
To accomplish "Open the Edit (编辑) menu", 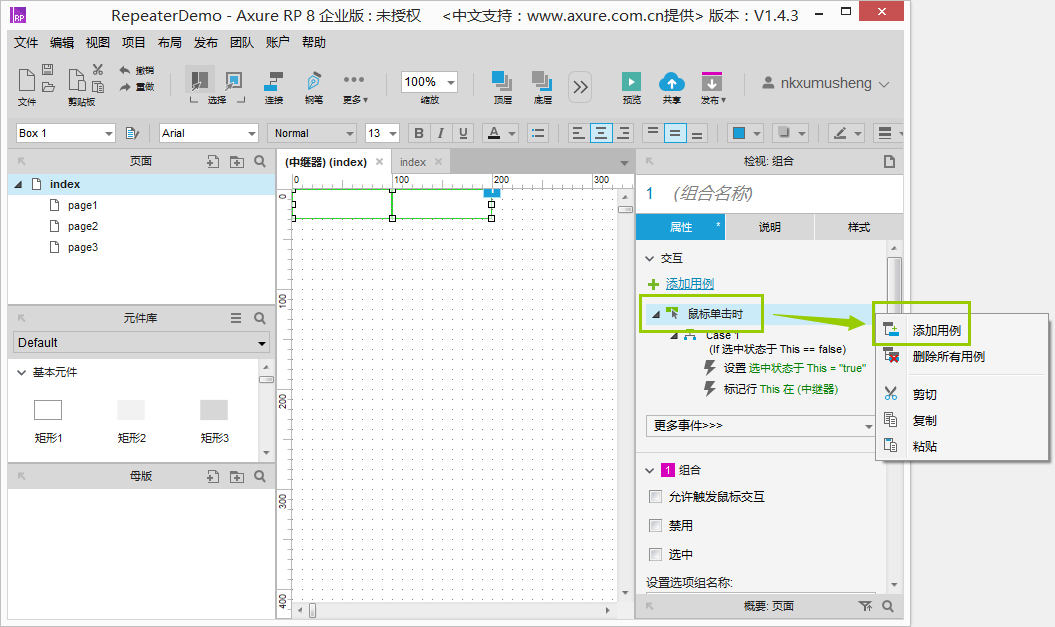I will coord(62,42).
